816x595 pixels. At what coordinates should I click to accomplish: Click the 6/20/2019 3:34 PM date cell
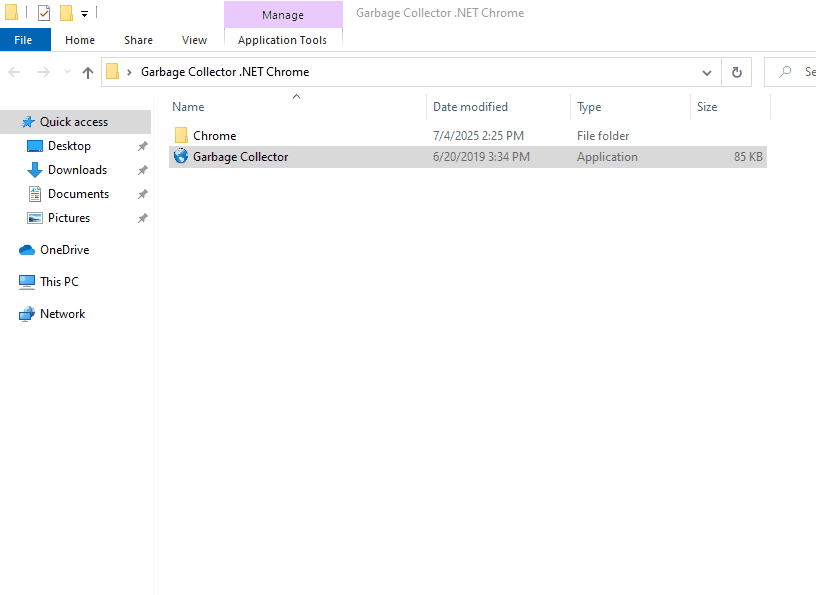tap(481, 157)
